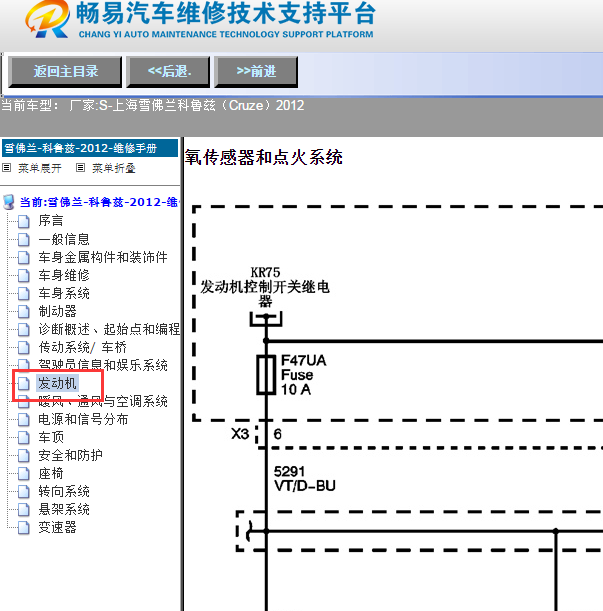The height and width of the screenshot is (611, 603).
Task: Open the 传动系统/车桥 chapter
Action: tap(82, 347)
